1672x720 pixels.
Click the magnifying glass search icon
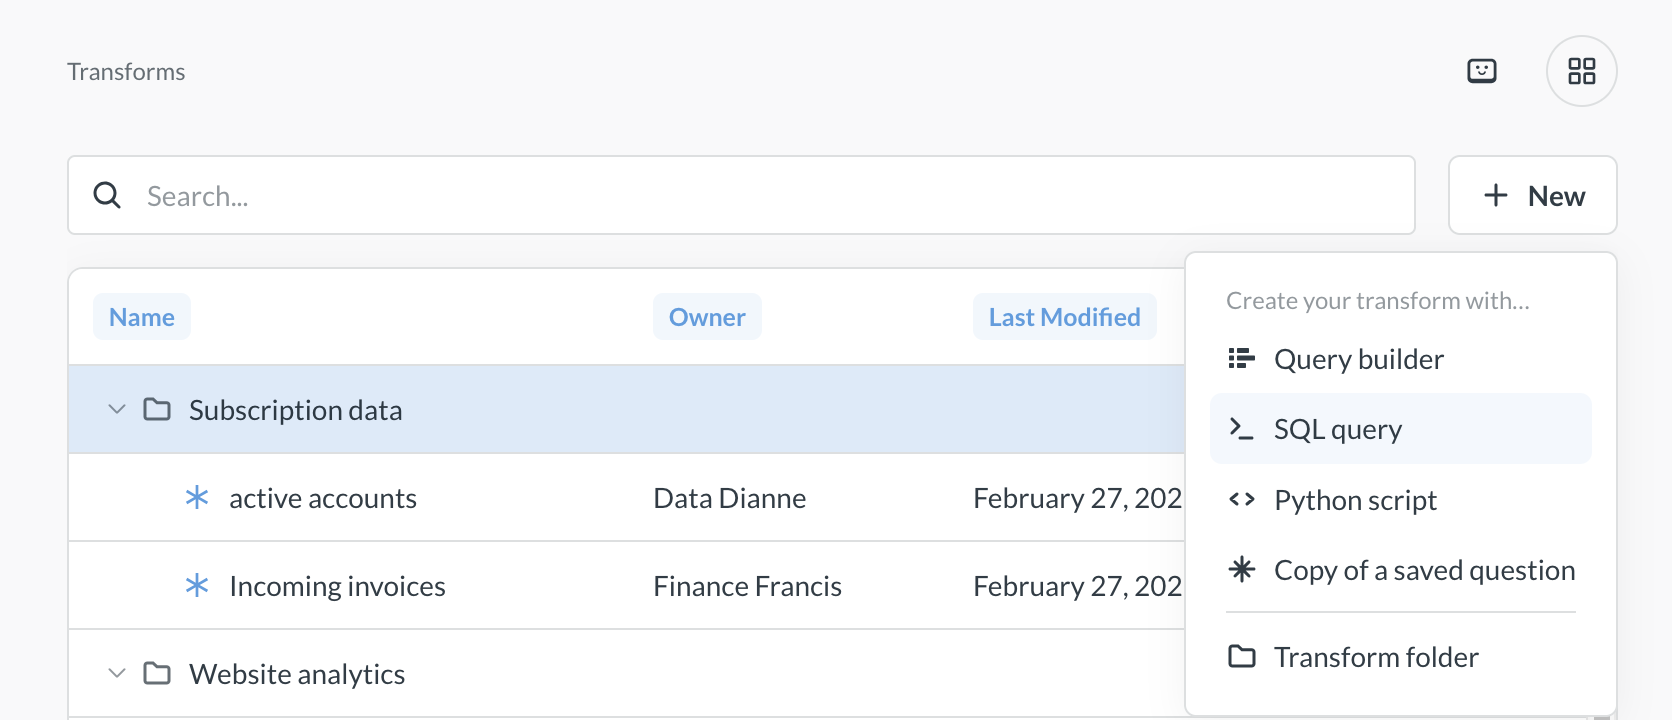coord(107,195)
